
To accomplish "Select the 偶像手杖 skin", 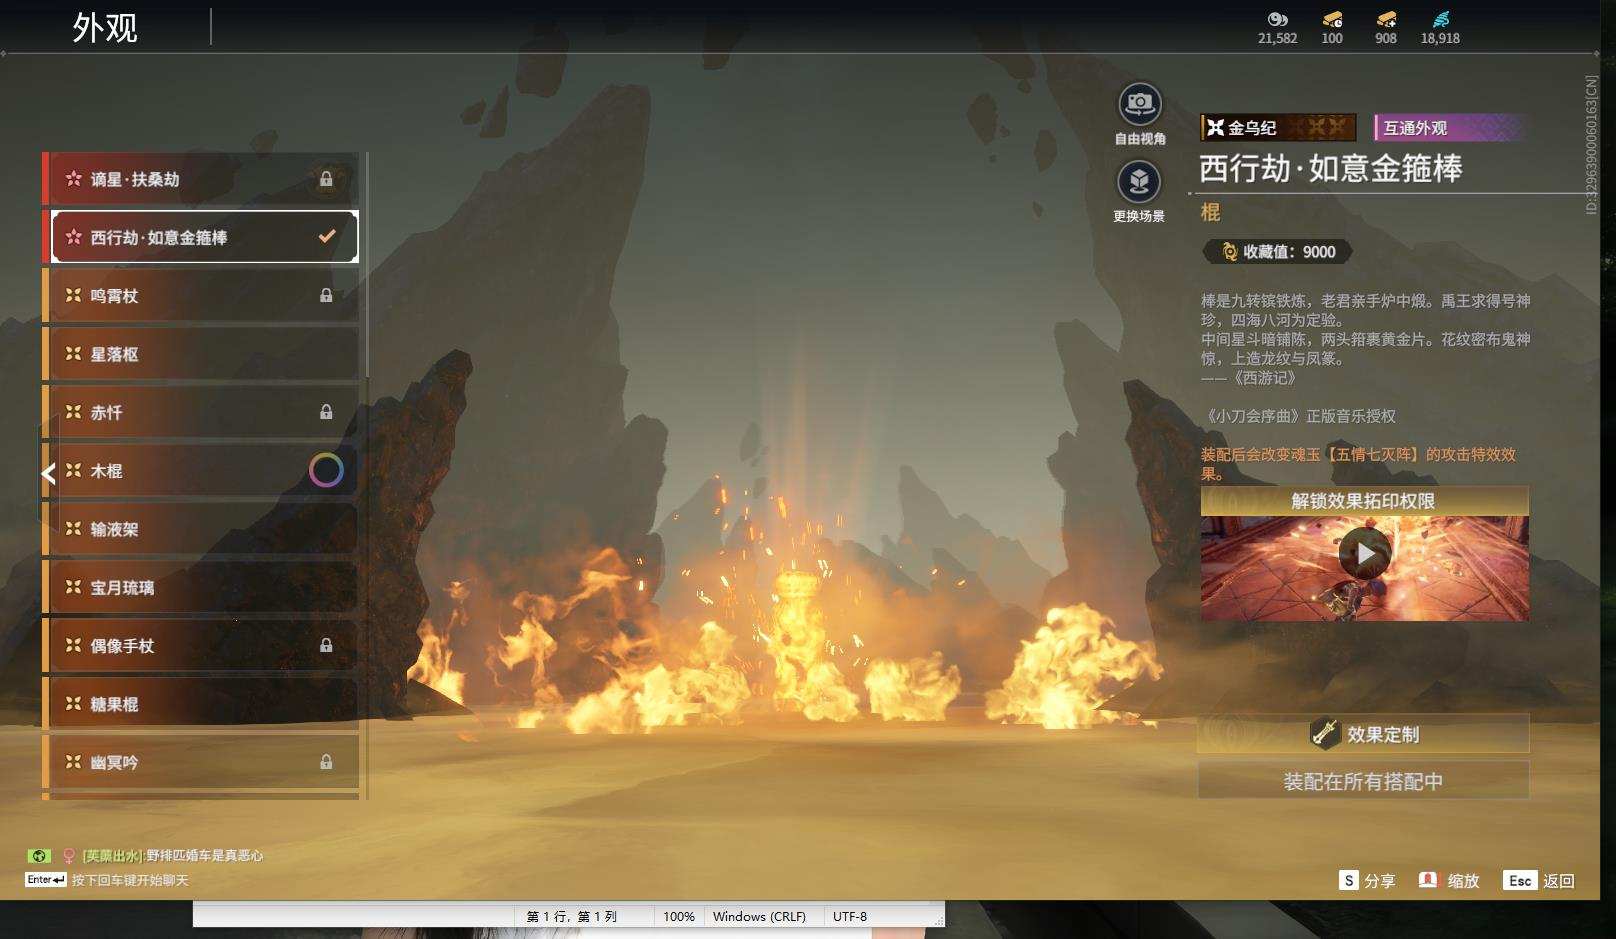I will point(201,645).
